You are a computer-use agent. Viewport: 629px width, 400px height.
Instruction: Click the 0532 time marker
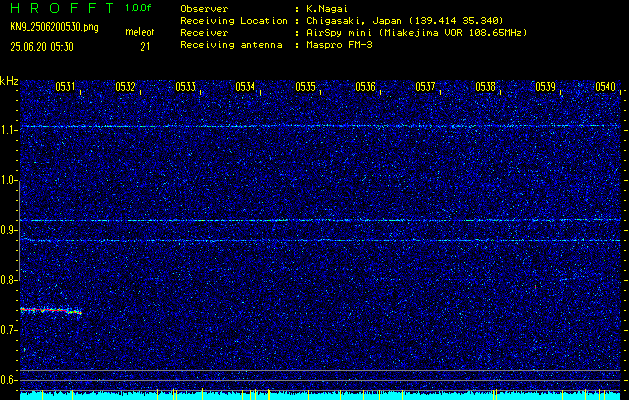pos(125,87)
